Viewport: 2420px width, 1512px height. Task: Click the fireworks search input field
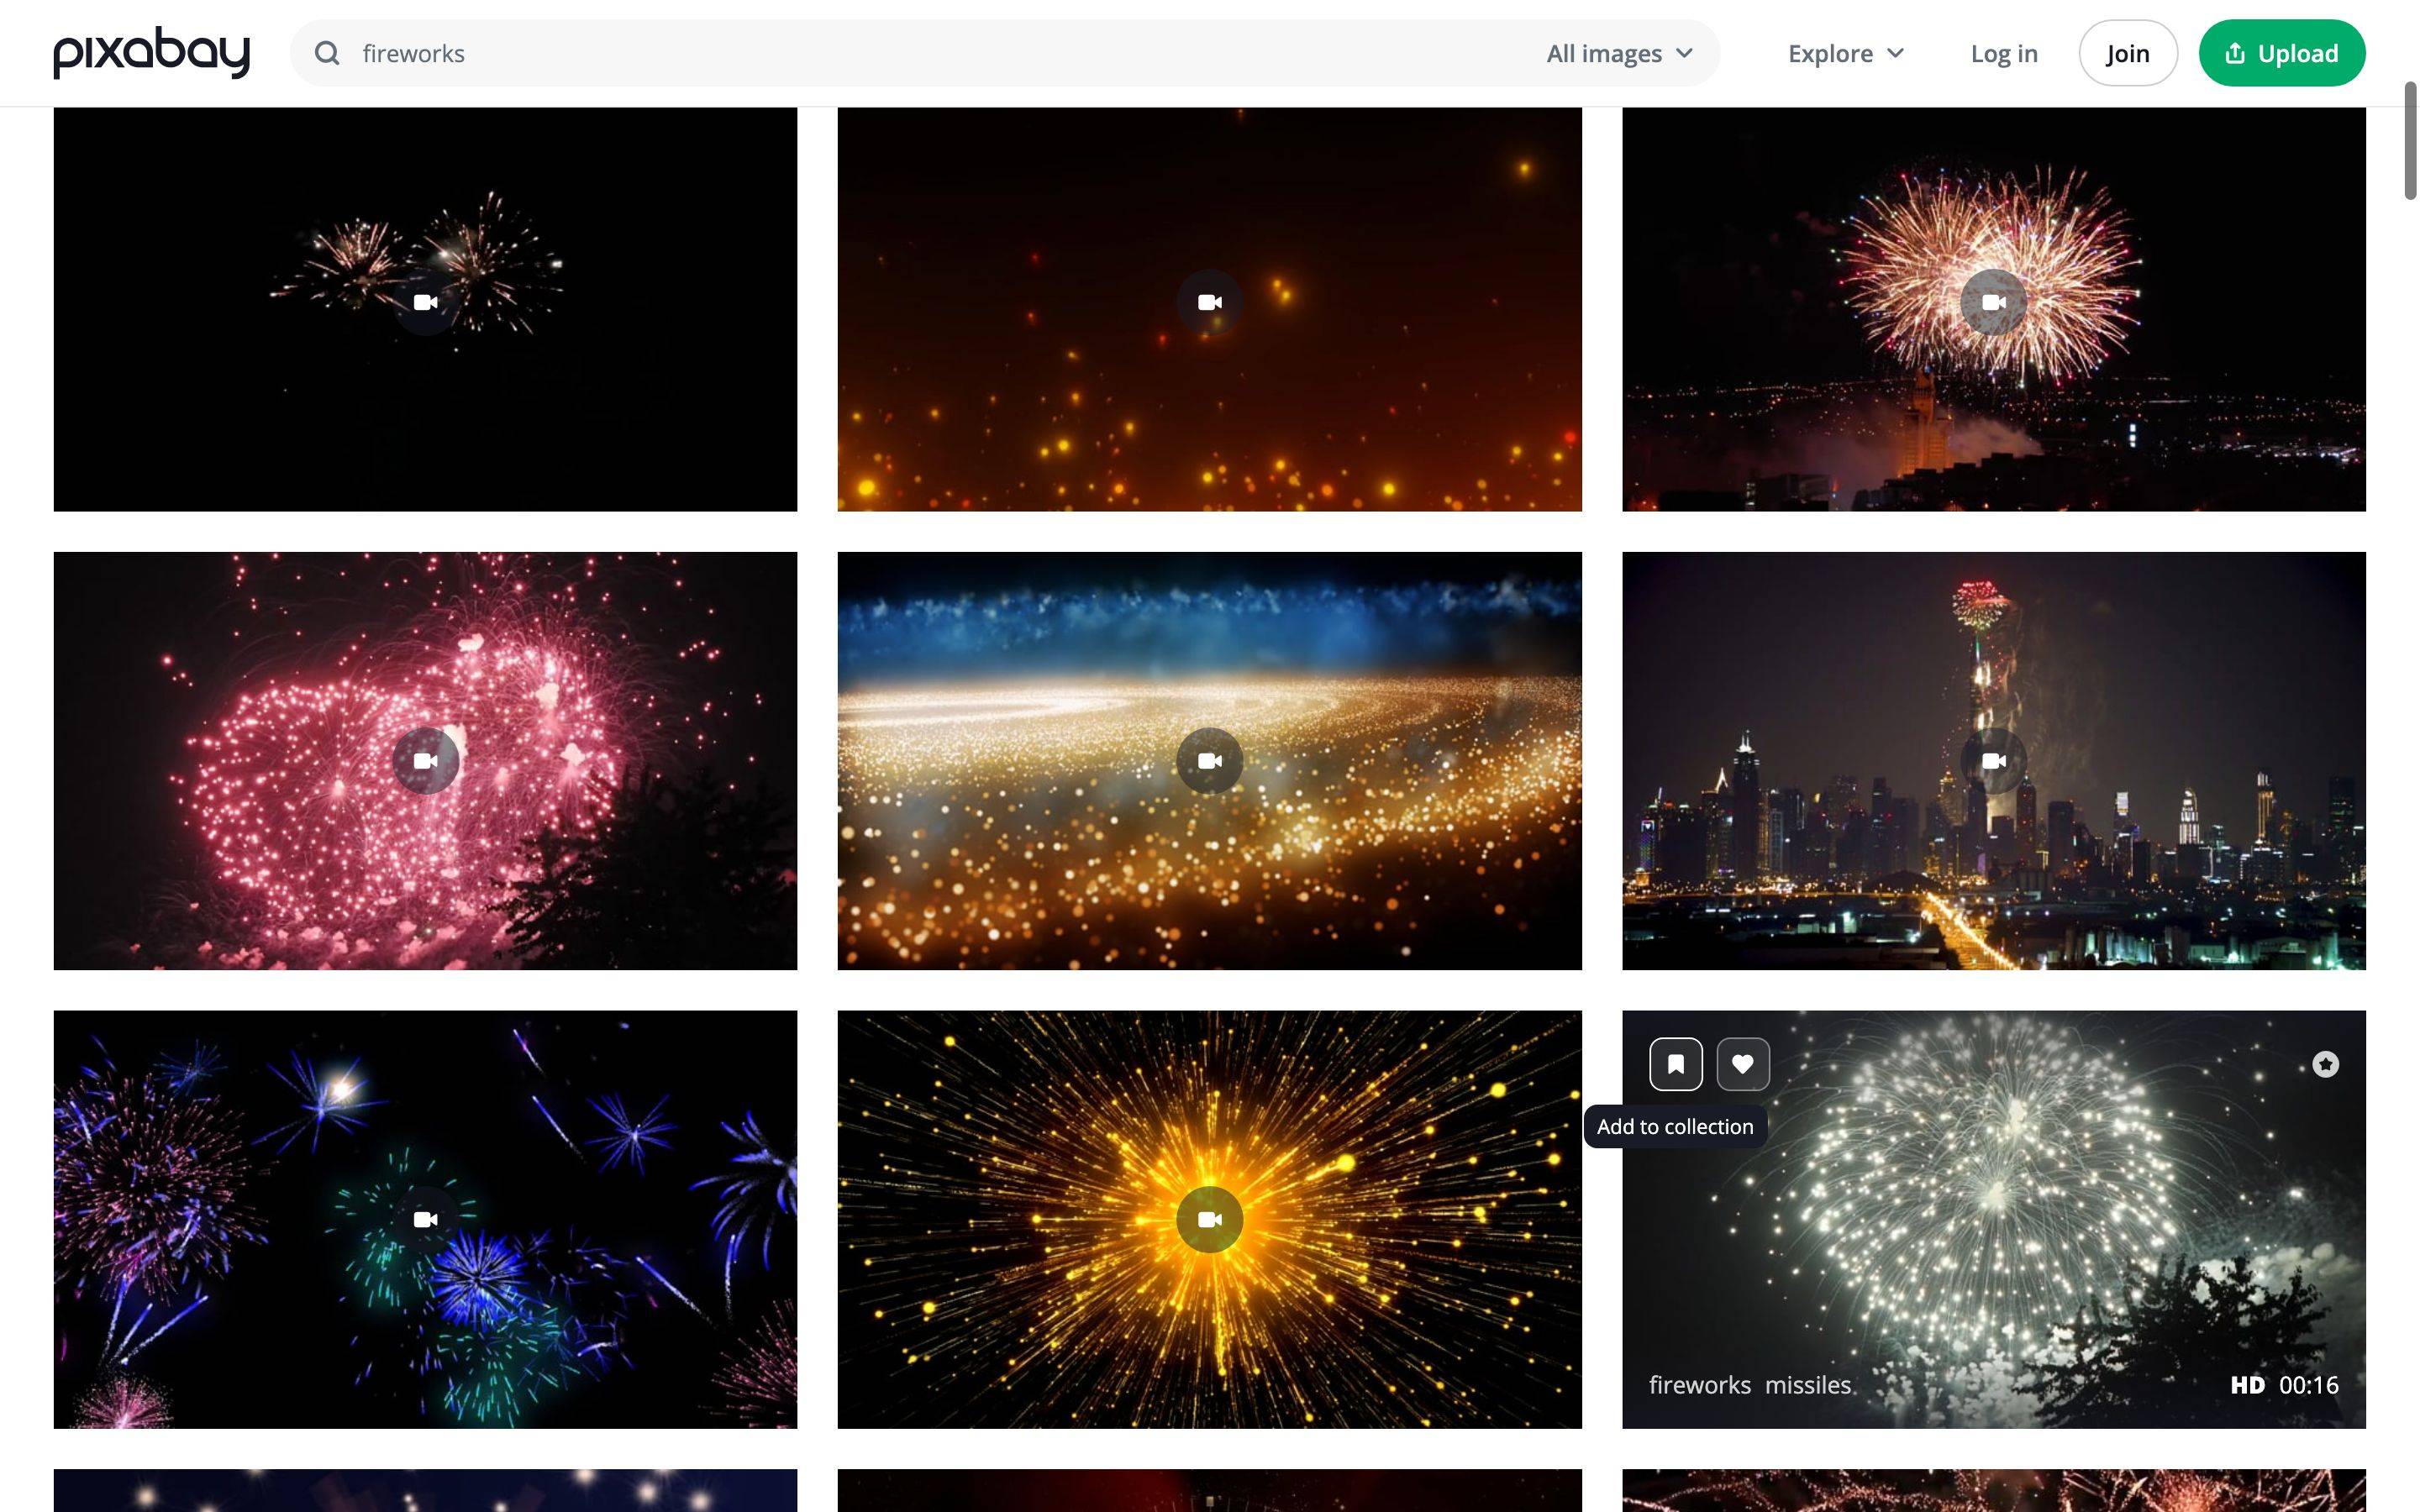pyautogui.click(x=900, y=53)
